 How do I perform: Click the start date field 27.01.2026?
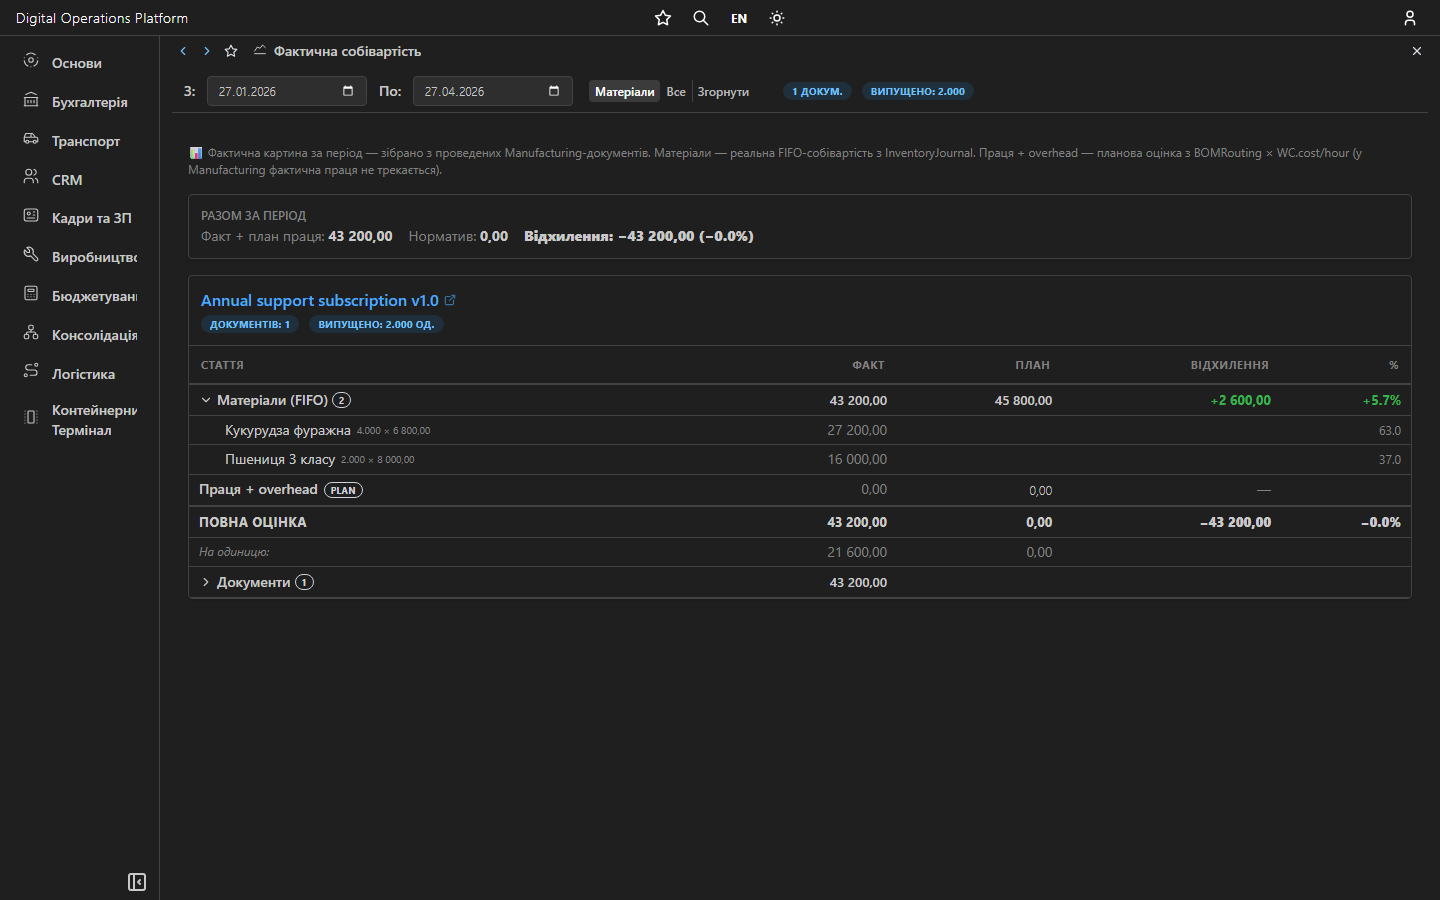(286, 91)
